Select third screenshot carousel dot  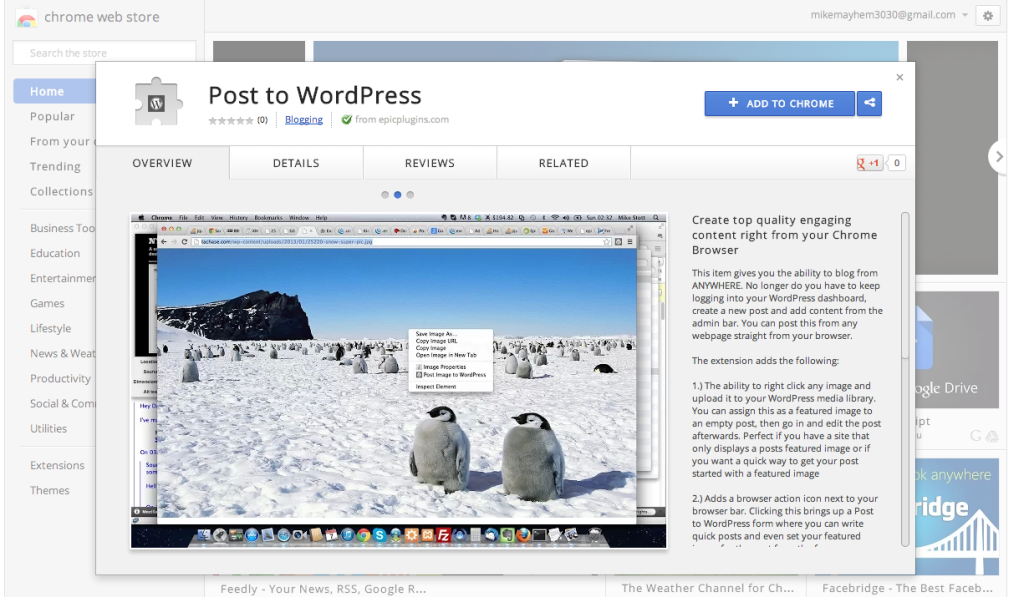click(410, 195)
